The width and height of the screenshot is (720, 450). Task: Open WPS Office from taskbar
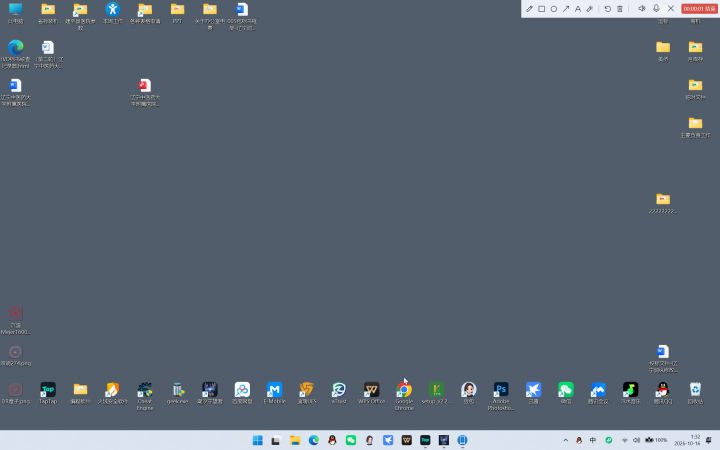pyautogui.click(x=406, y=440)
